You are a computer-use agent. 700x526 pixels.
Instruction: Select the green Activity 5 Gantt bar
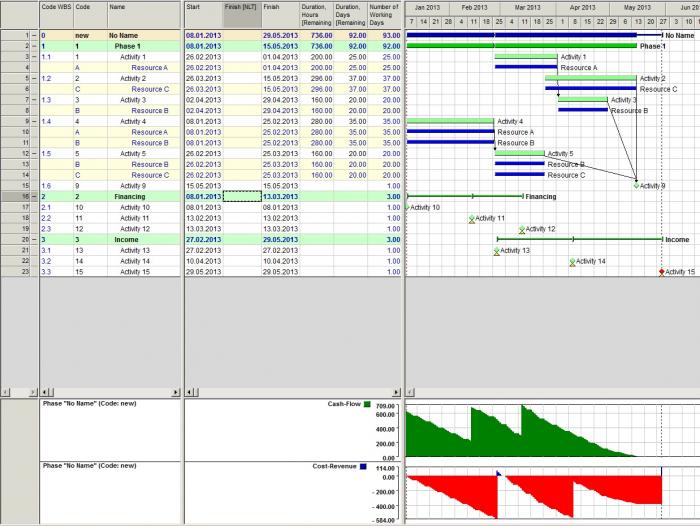520,153
